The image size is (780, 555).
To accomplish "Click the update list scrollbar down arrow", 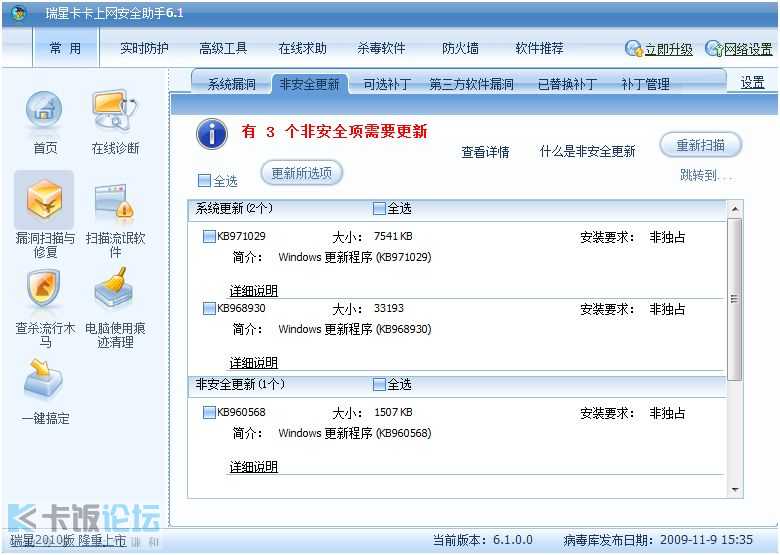I will pos(735,490).
